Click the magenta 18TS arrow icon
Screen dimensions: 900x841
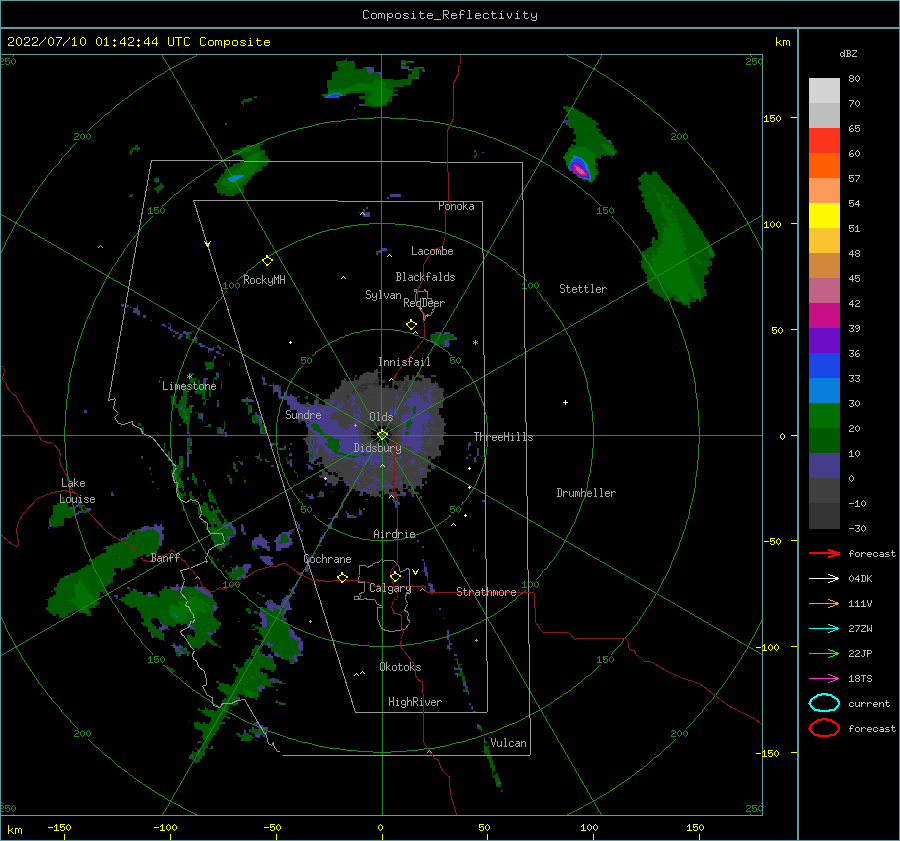[x=824, y=679]
